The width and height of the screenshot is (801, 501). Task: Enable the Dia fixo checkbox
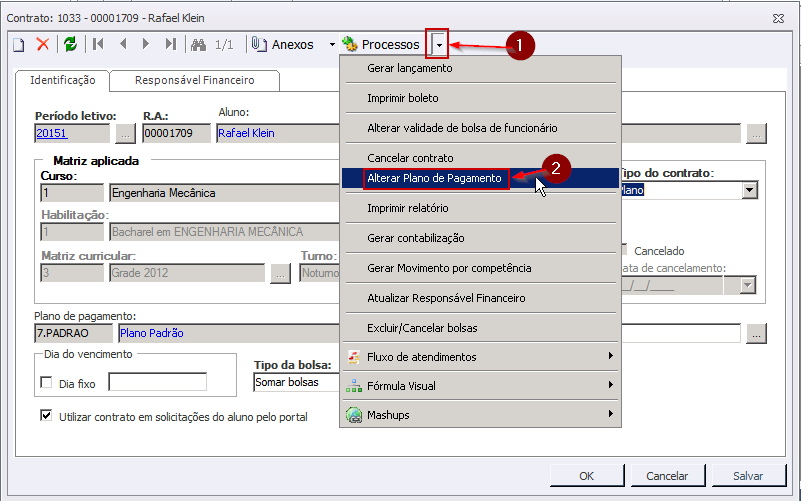tap(45, 382)
